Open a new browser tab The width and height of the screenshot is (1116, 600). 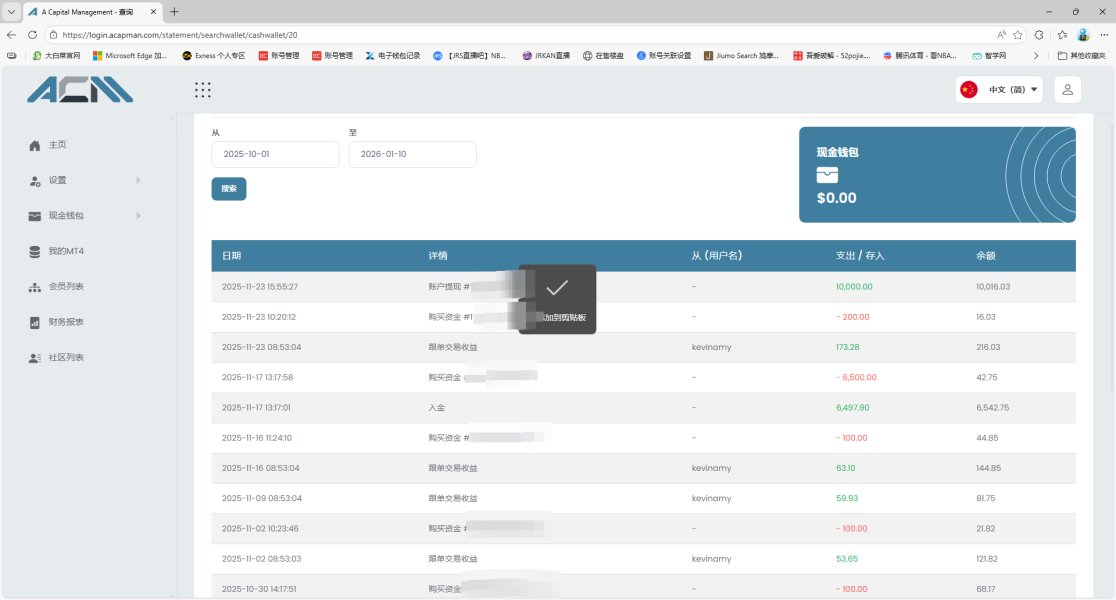175,11
